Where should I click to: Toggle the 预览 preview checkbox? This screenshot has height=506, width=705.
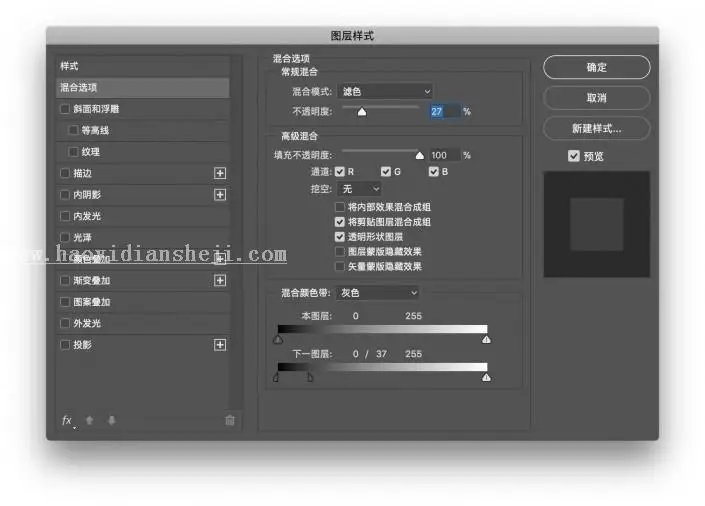(574, 156)
